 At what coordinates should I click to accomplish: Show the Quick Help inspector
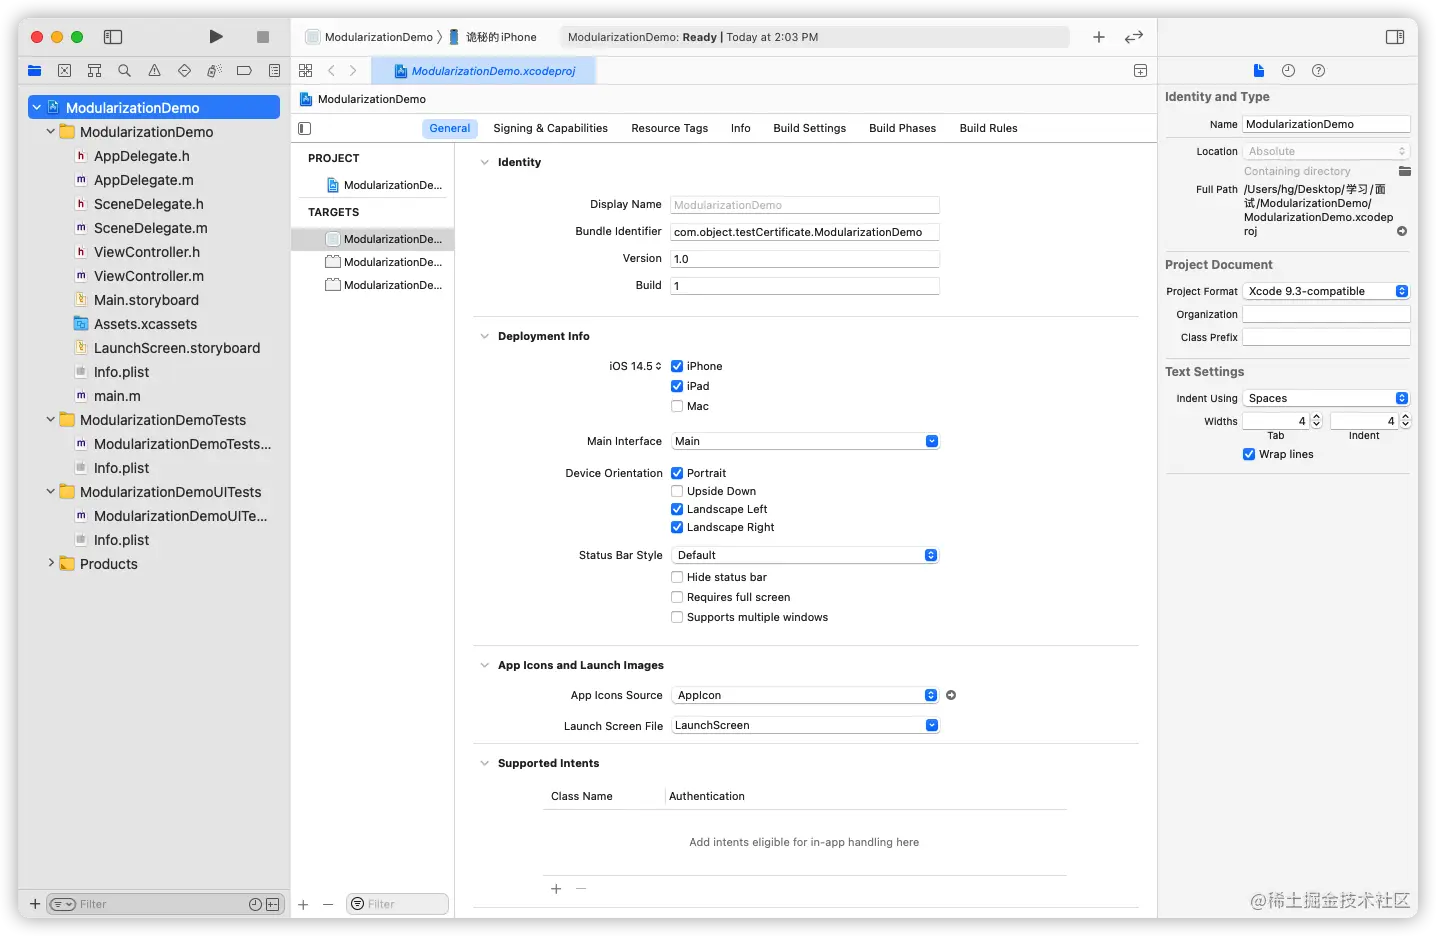tap(1318, 71)
